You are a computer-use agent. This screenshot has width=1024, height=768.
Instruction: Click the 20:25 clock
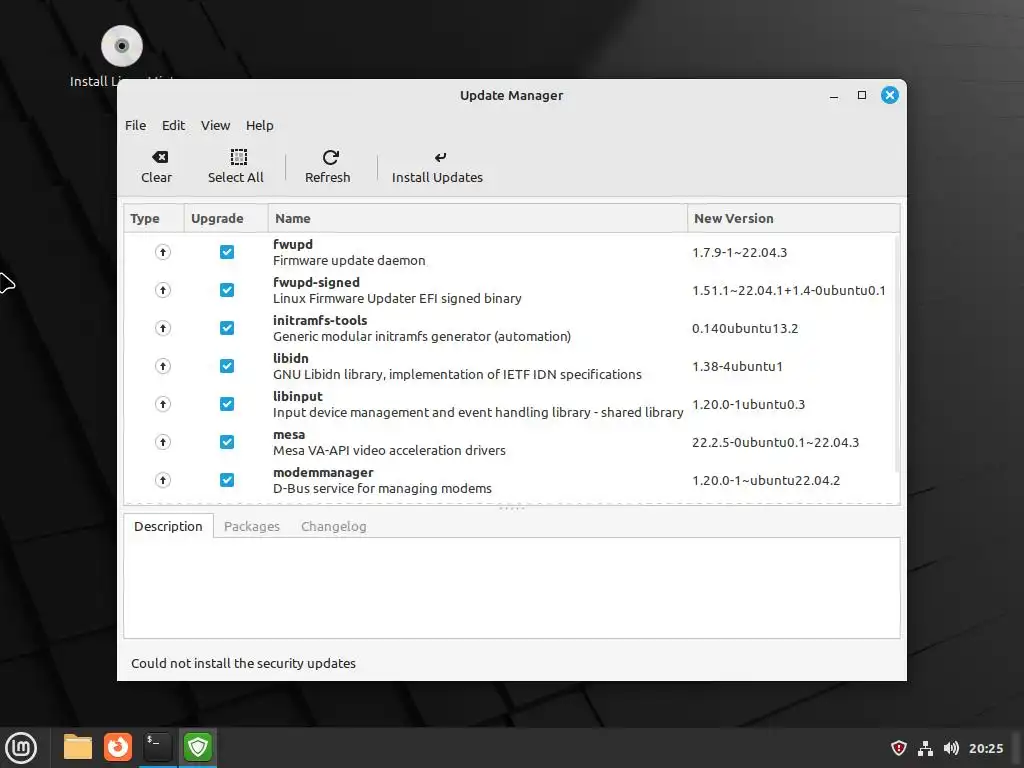[986, 748]
